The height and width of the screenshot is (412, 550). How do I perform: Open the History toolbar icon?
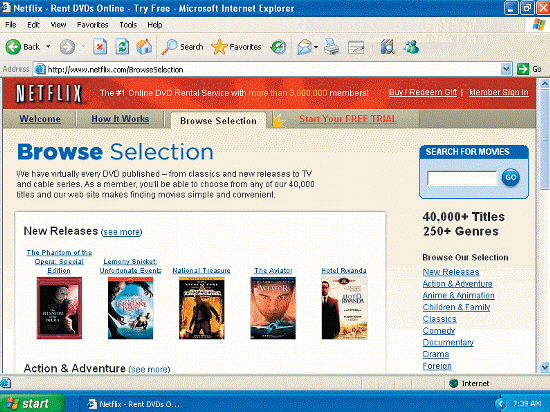[x=279, y=47]
